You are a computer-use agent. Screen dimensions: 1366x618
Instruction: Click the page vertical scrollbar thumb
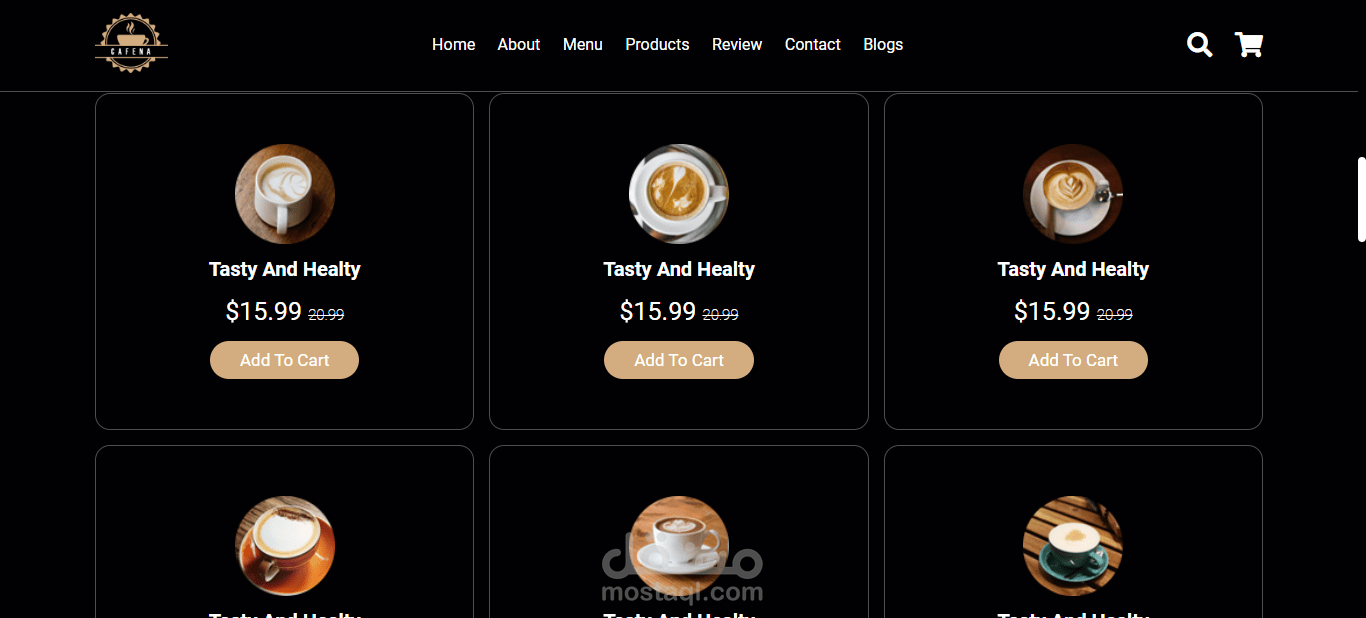[x=1361, y=199]
